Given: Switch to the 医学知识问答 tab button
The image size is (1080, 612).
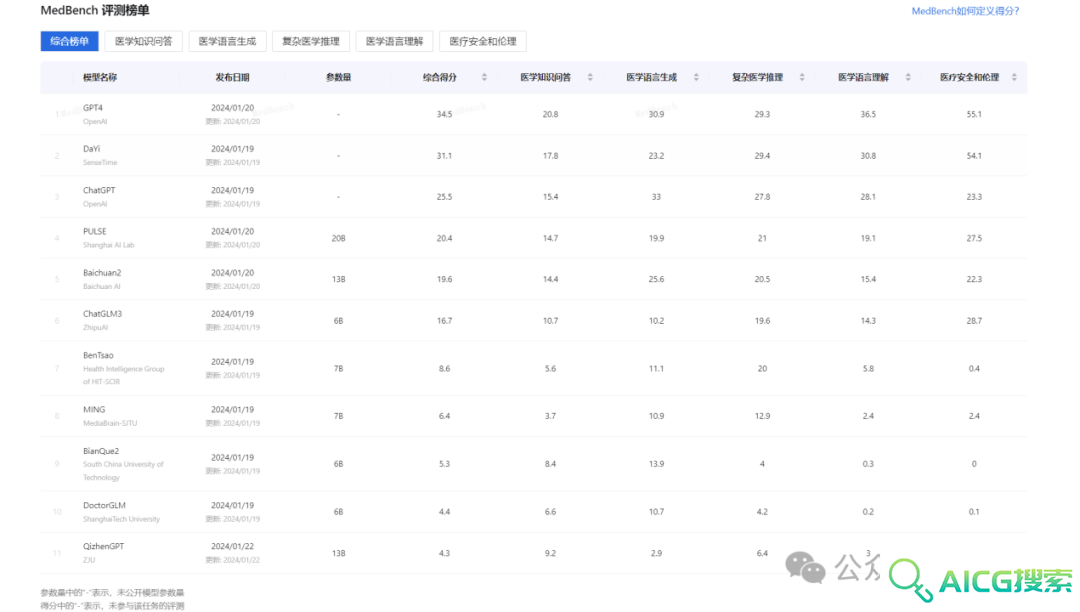Looking at the screenshot, I should [143, 41].
